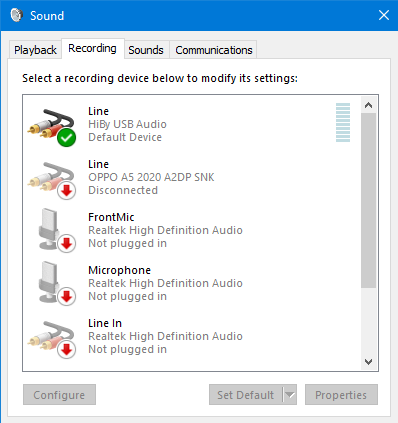
Task: Click the scrollbar down arrow in device list
Action: 368,362
